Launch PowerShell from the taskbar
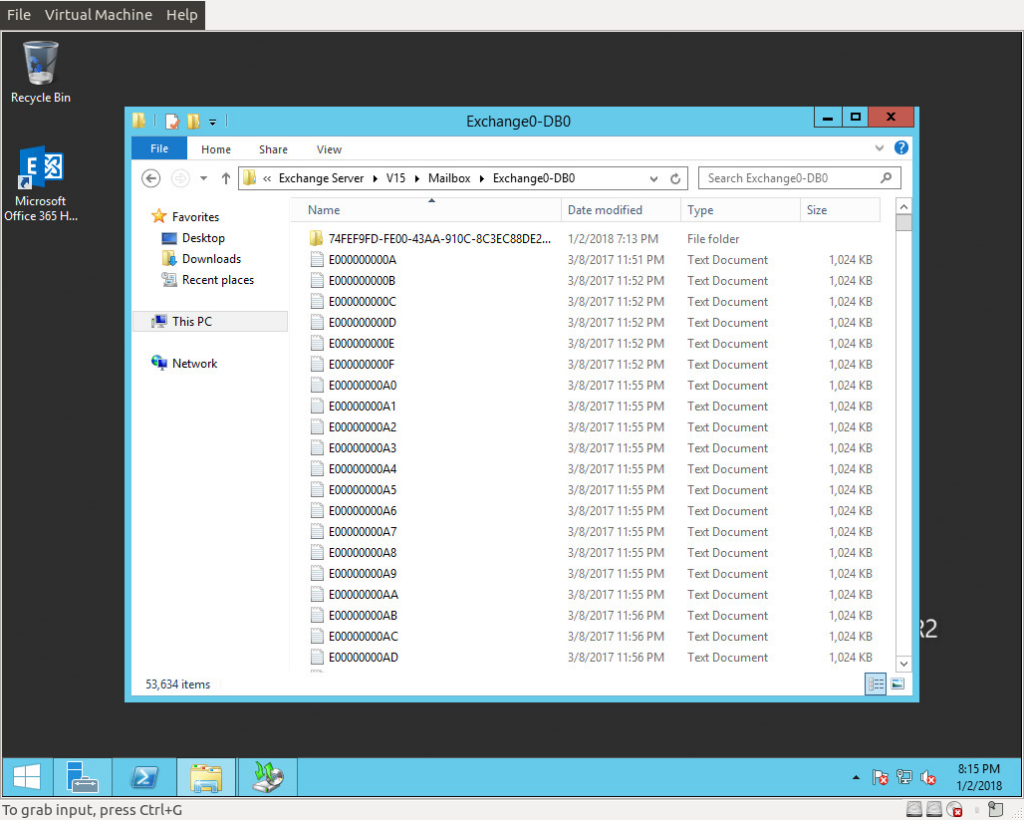Screen dimensions: 1024x820 (144, 777)
